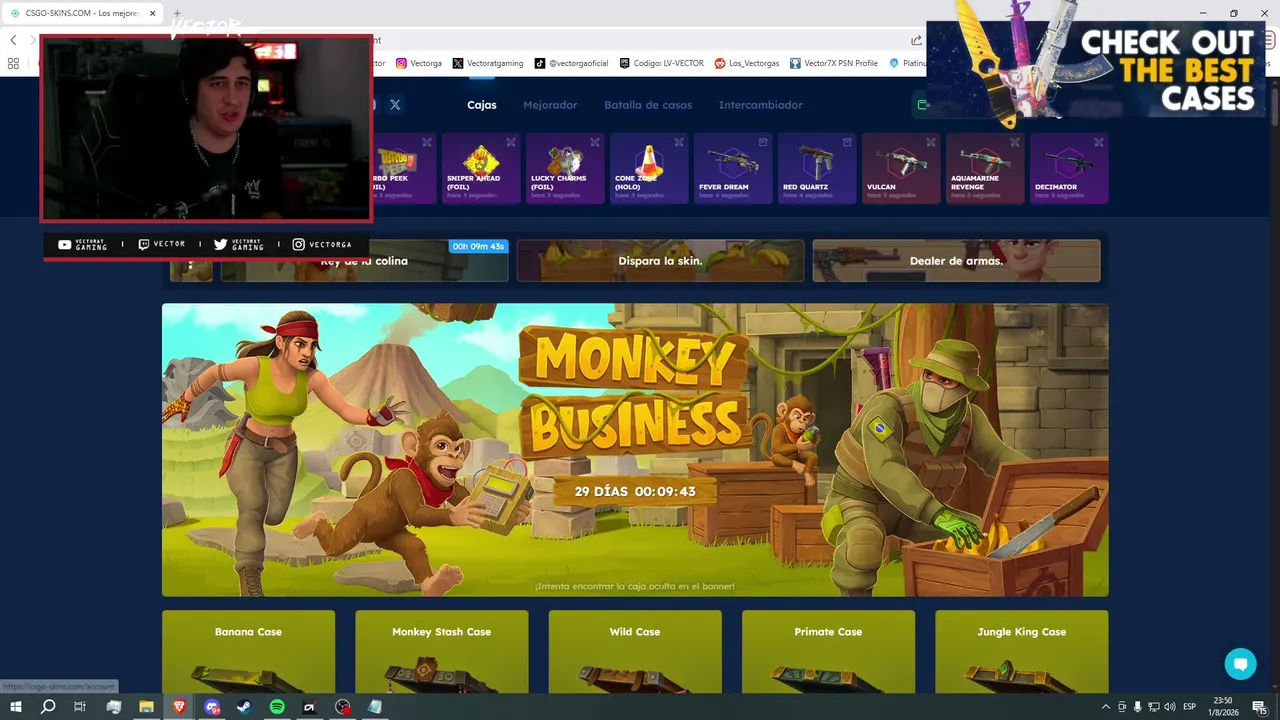This screenshot has width=1280, height=720.
Task: Open the X (Twitter) social icon in site header
Action: 395,105
